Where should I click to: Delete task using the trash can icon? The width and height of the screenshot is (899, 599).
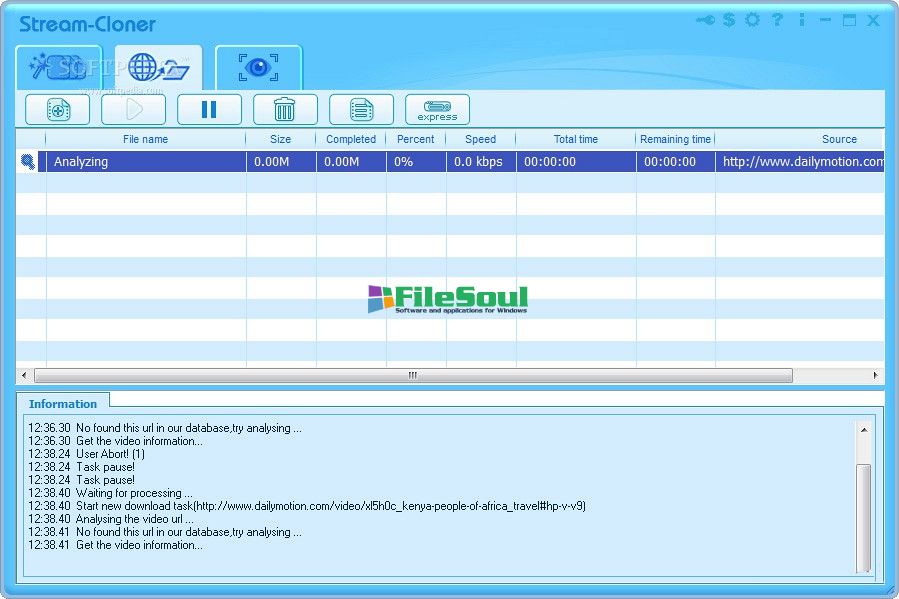point(285,109)
